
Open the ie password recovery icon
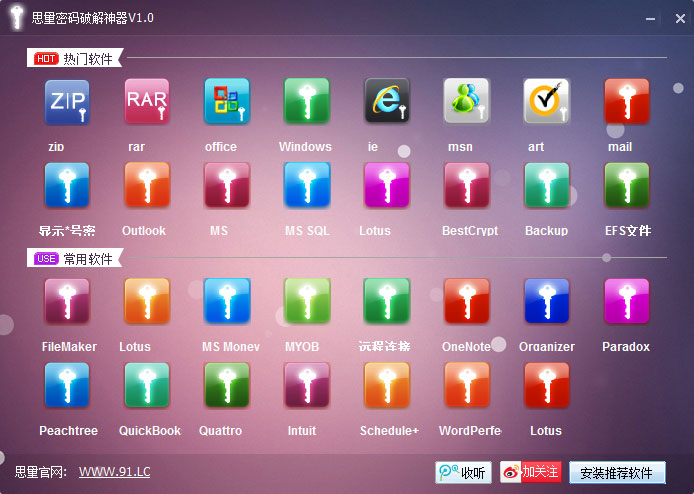pyautogui.click(x=387, y=101)
